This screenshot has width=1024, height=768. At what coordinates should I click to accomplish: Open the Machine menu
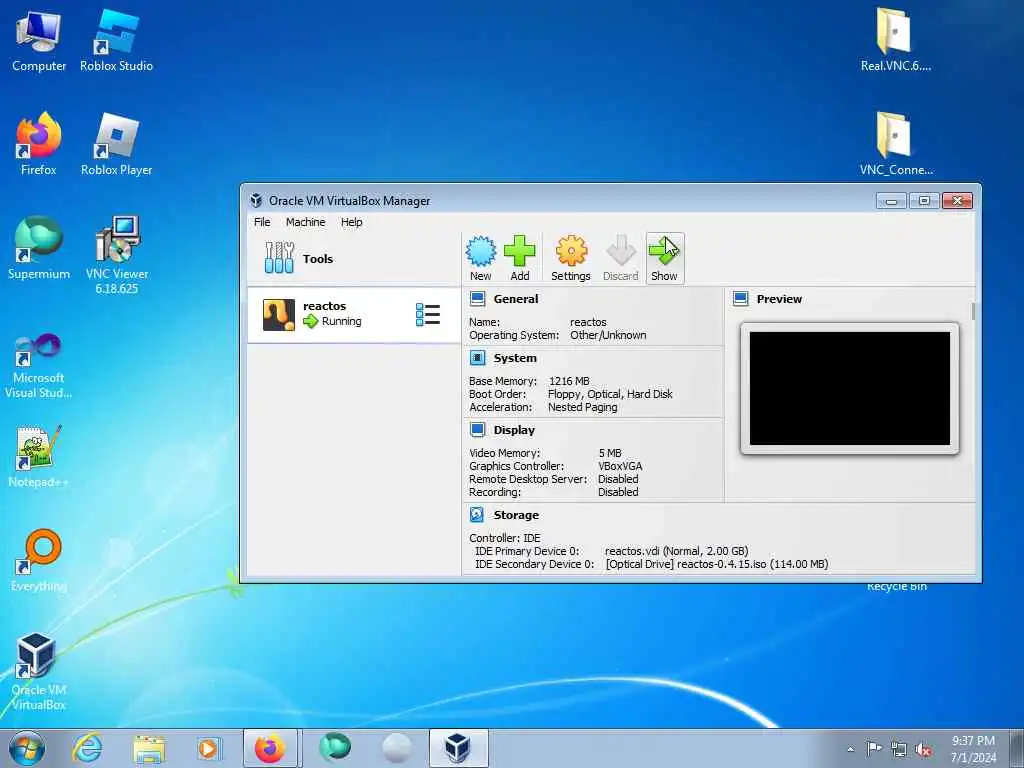point(305,222)
